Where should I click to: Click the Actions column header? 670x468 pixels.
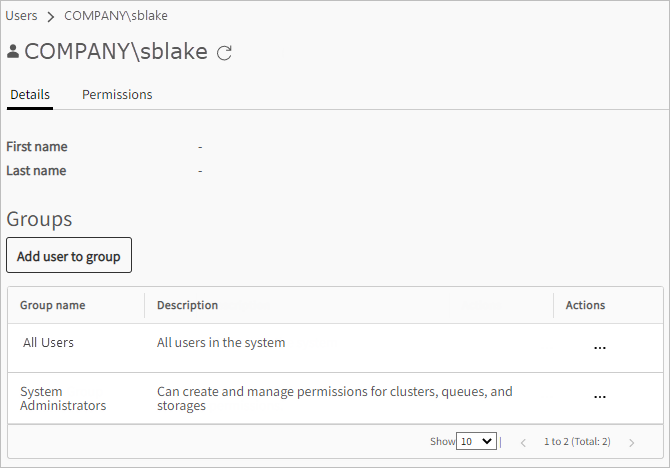coord(585,305)
